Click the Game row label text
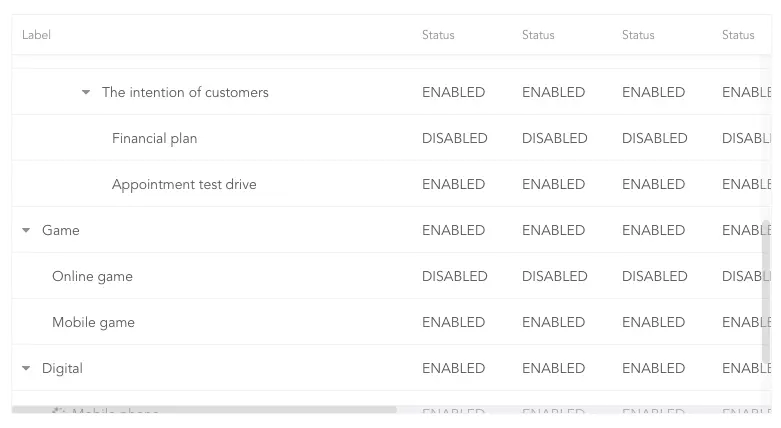Screen dimensions: 781x428 point(60,230)
